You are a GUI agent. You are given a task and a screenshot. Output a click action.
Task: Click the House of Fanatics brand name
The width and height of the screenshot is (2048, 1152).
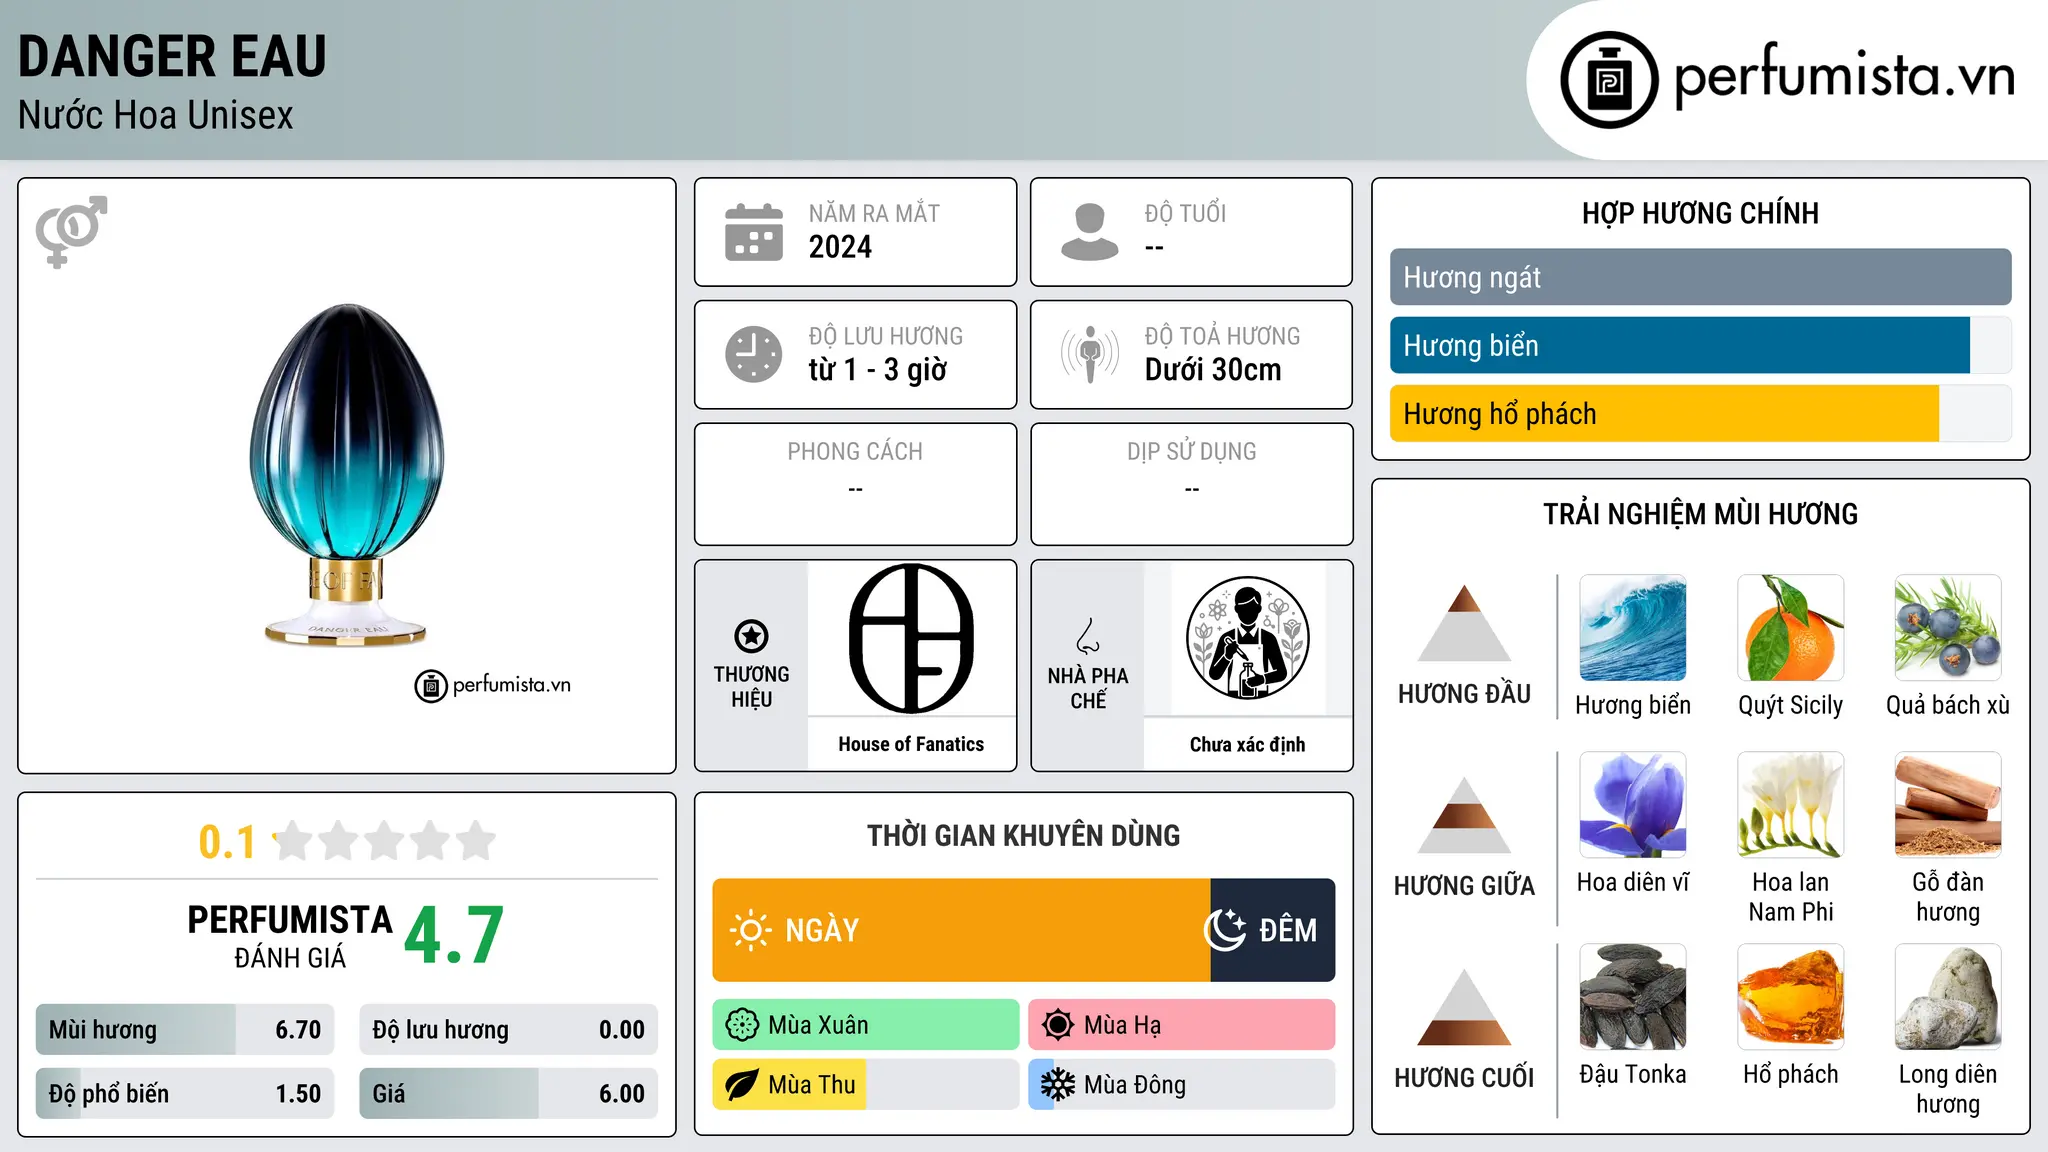911,744
